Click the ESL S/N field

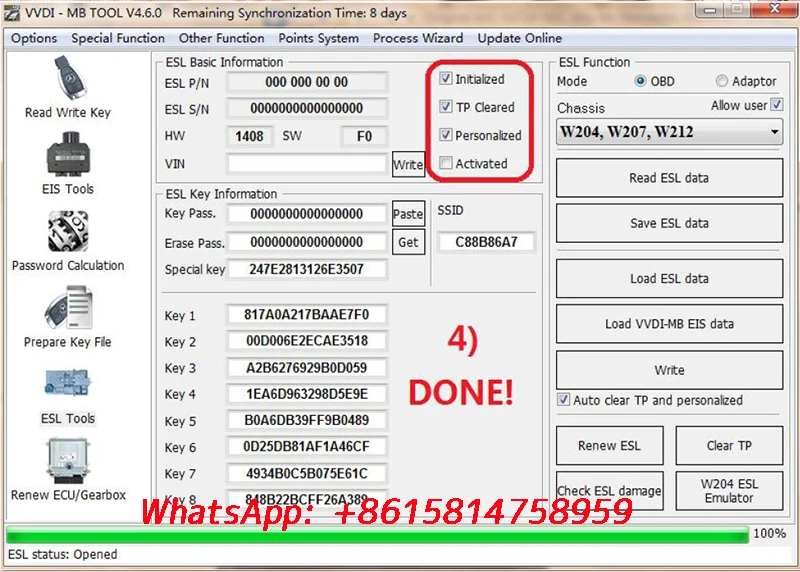(307, 108)
